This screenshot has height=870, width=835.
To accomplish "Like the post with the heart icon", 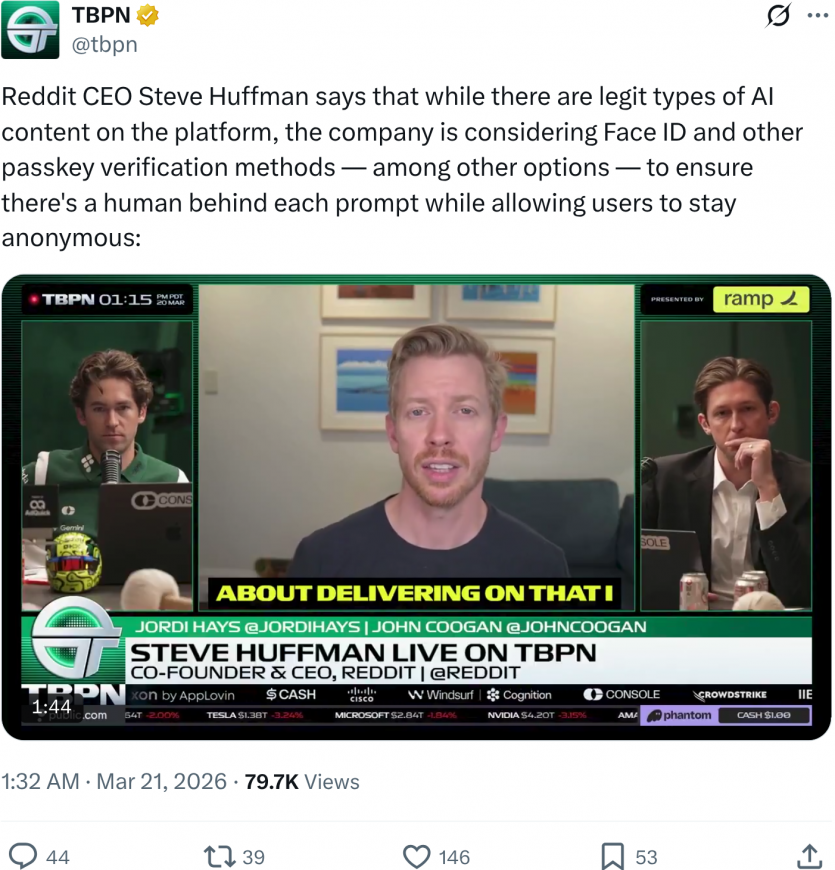I will (417, 856).
